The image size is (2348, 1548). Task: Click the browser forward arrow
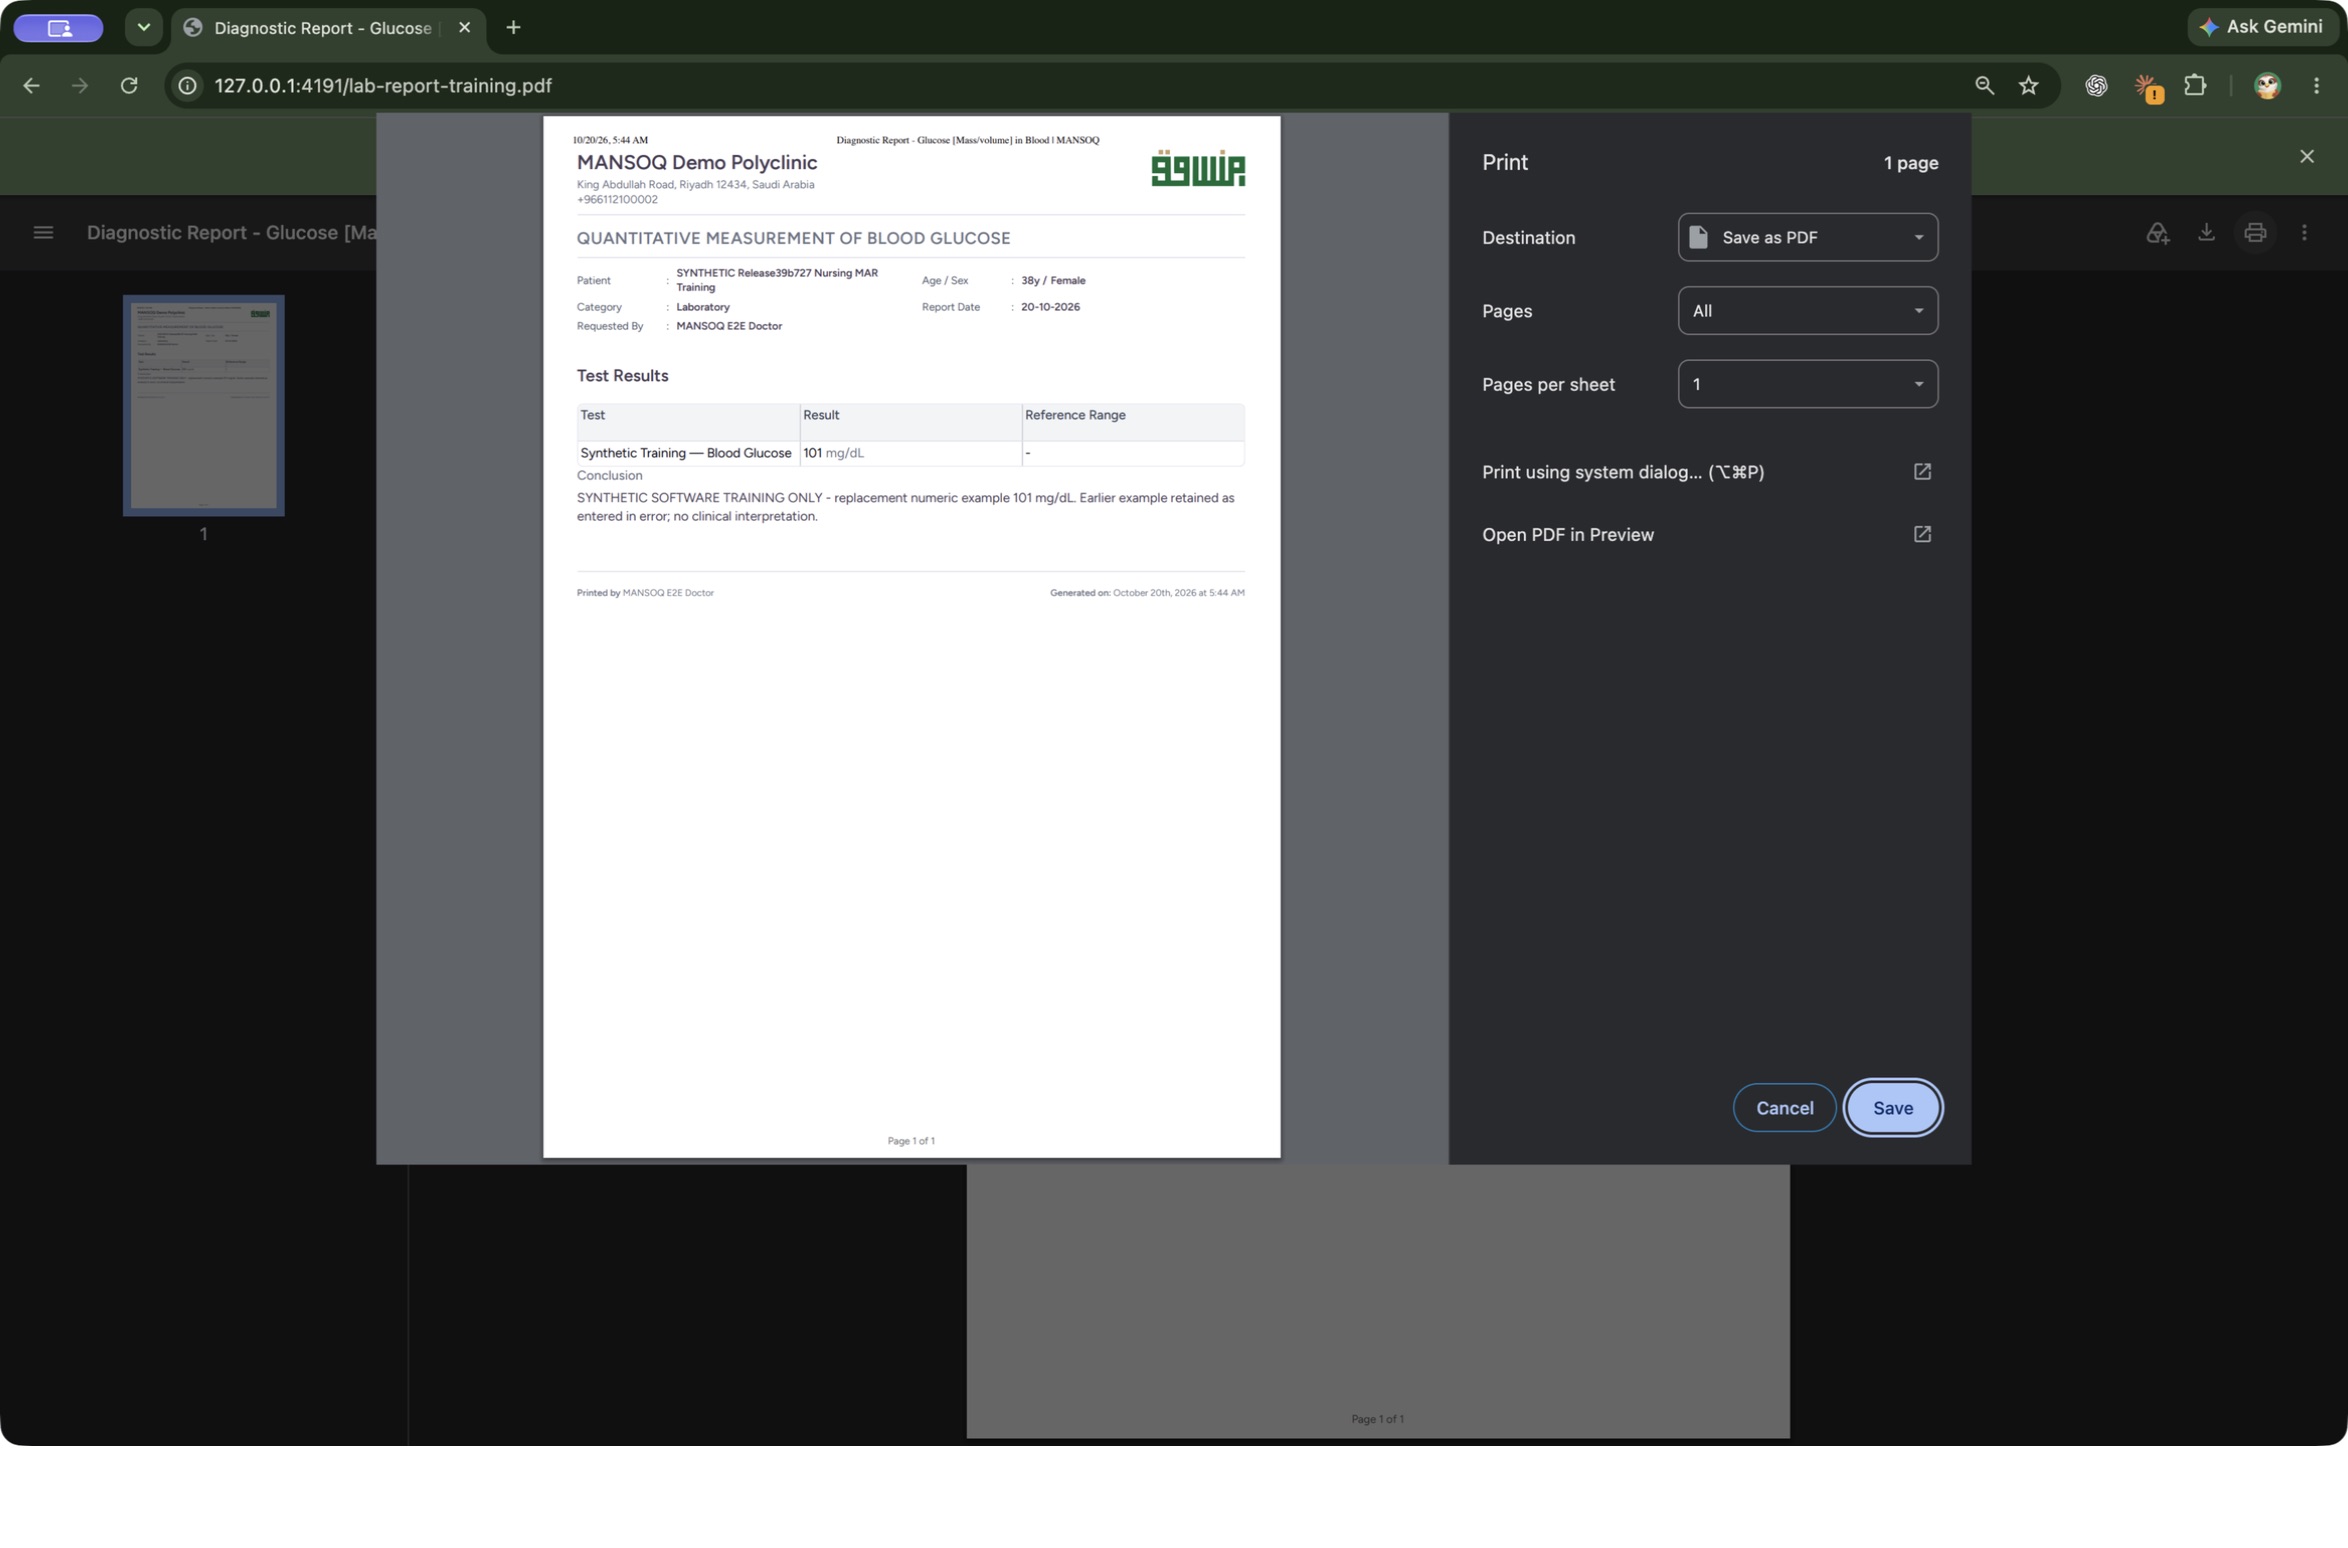coord(80,86)
